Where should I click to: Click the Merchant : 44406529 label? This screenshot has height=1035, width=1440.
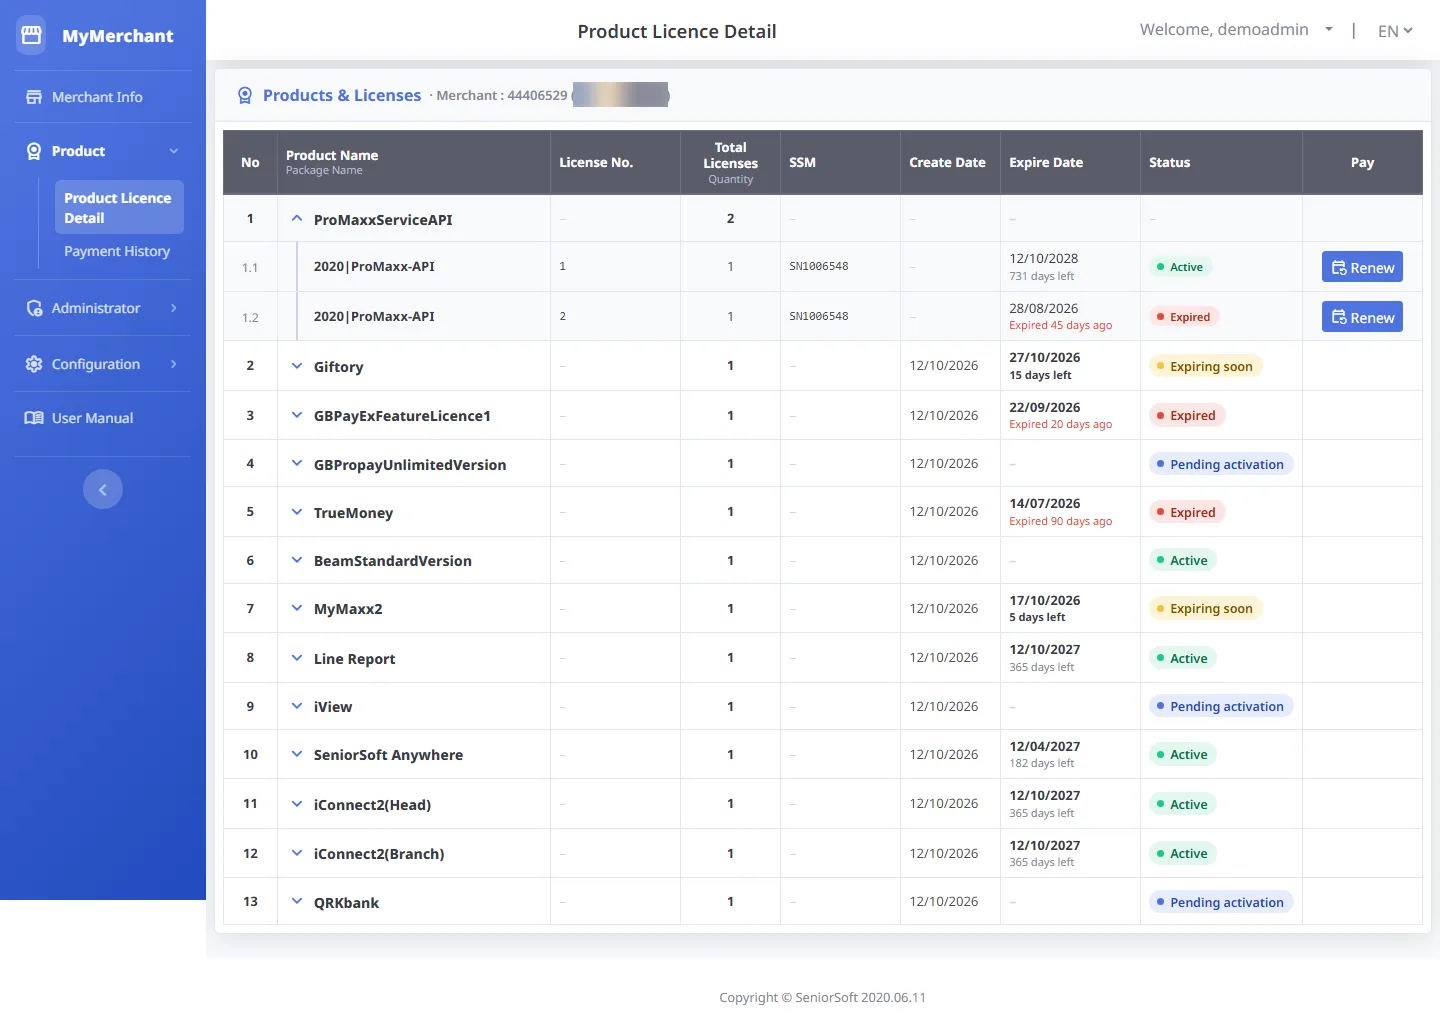tap(502, 95)
